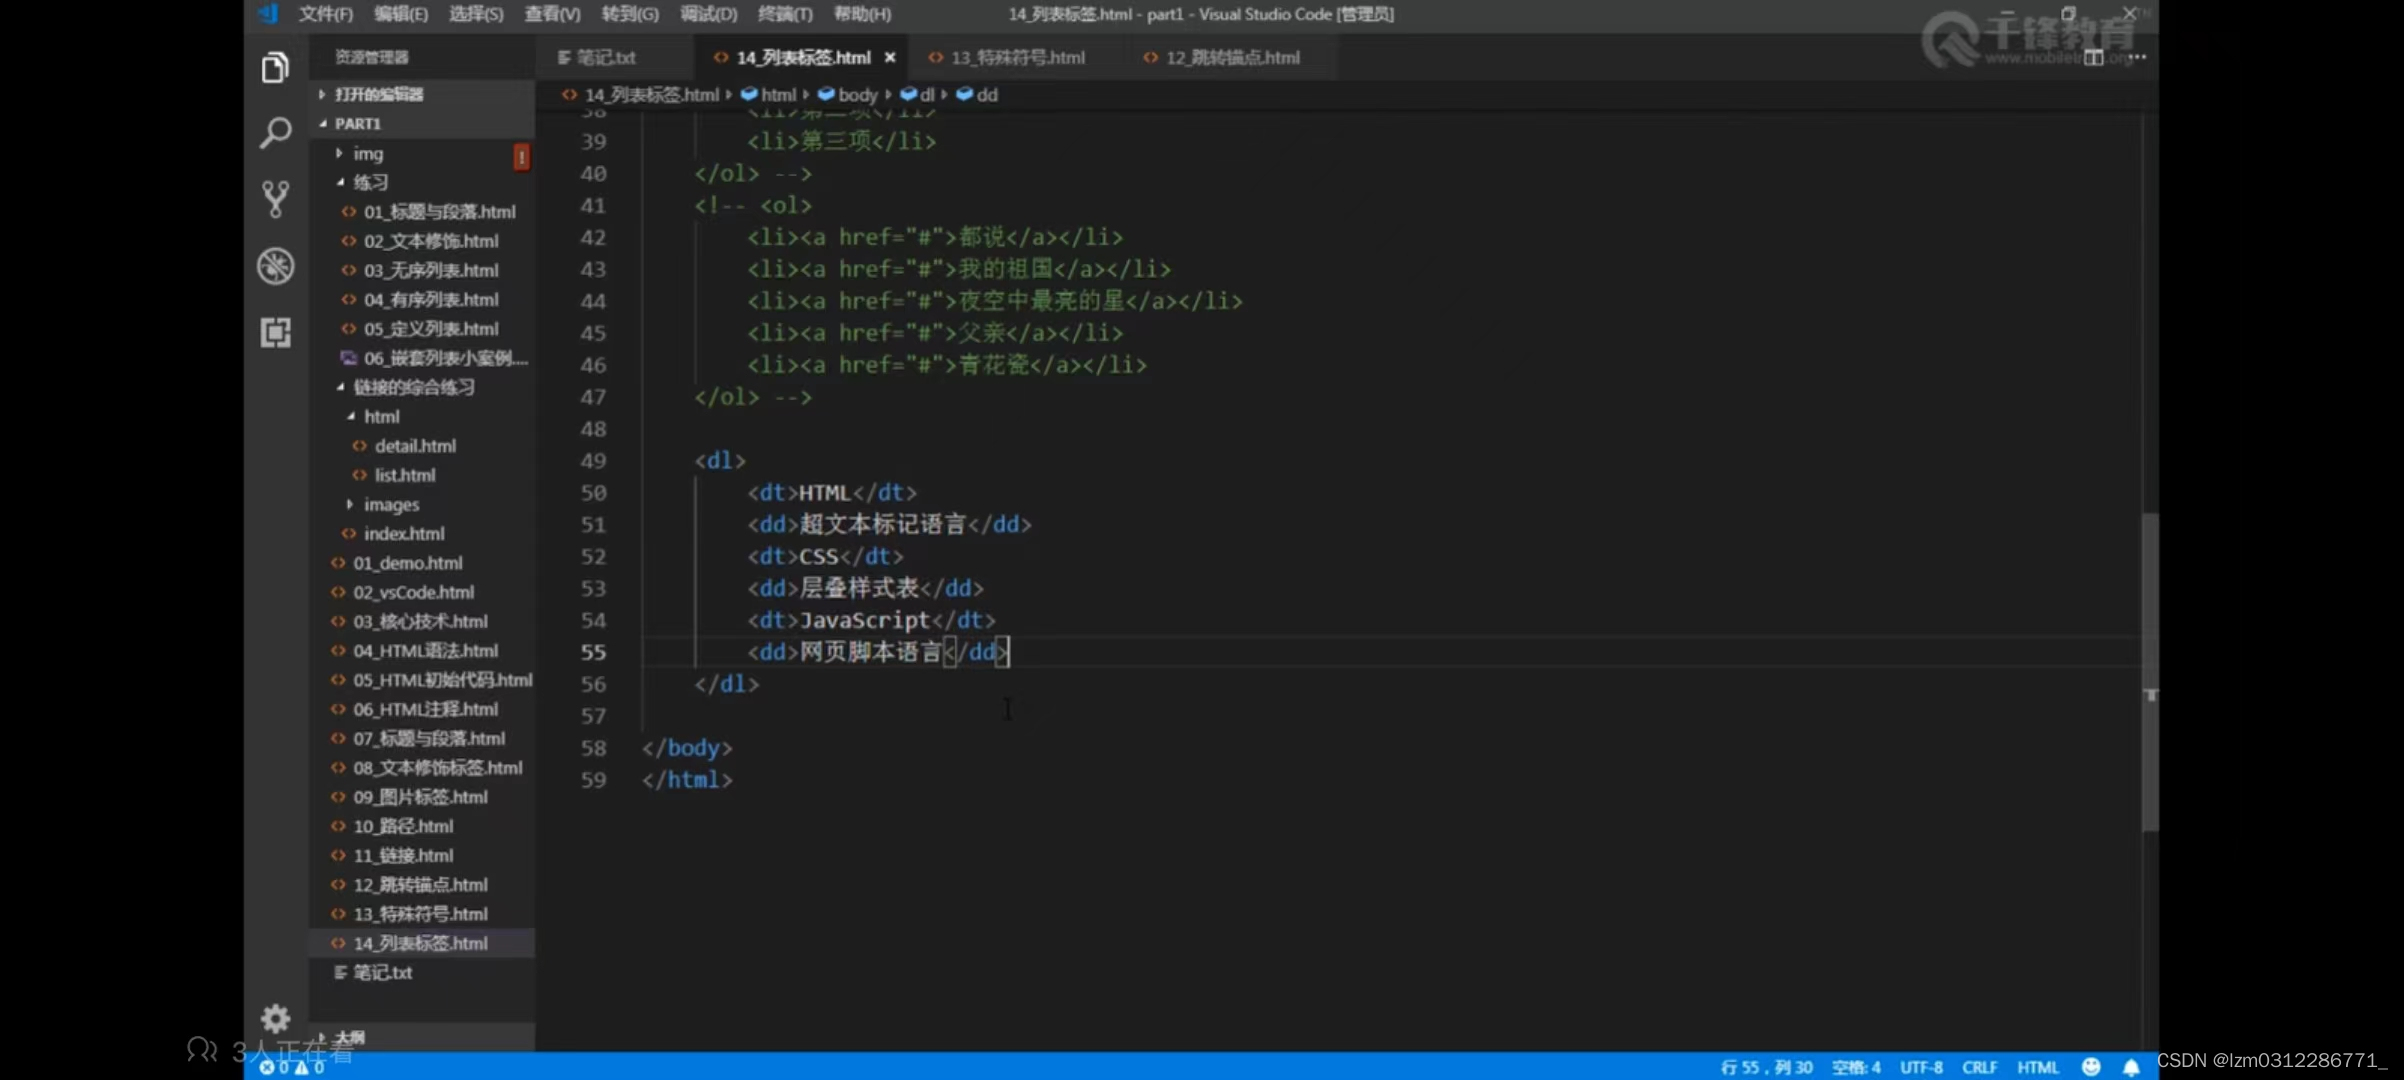Open the Source Control view icon
This screenshot has height=1080, width=2404.
tap(275, 199)
